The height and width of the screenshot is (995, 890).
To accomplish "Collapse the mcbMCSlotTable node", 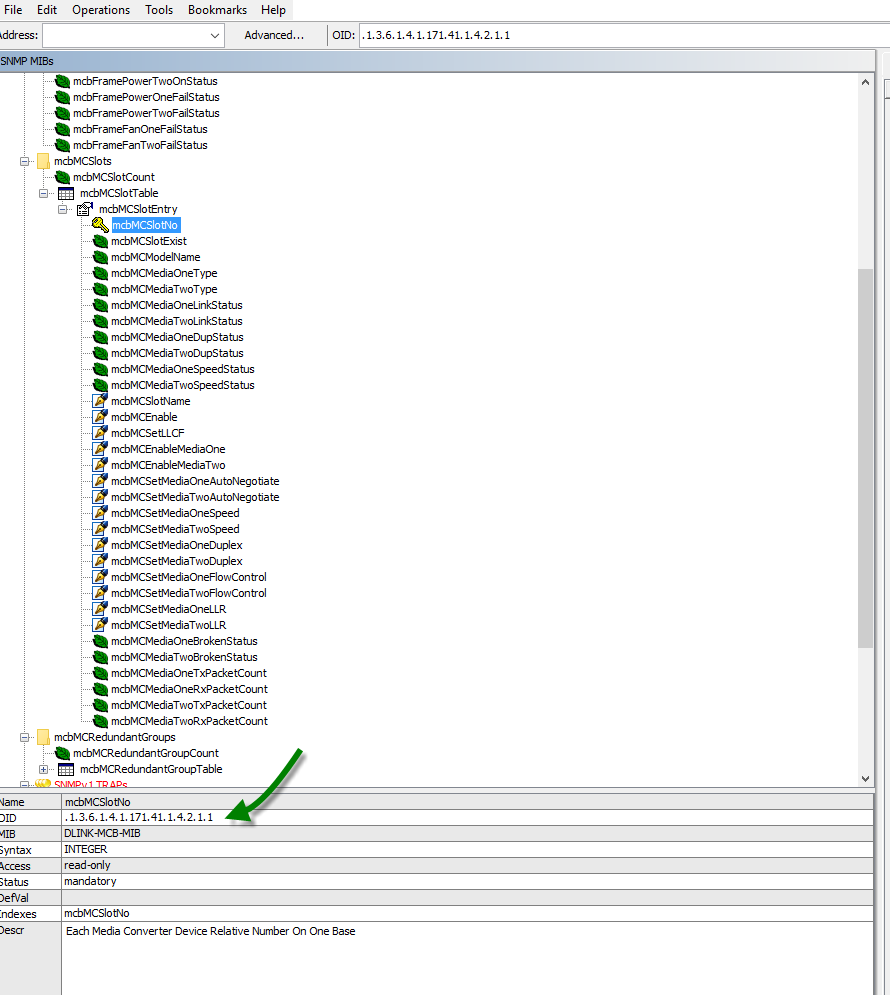I will click(44, 193).
